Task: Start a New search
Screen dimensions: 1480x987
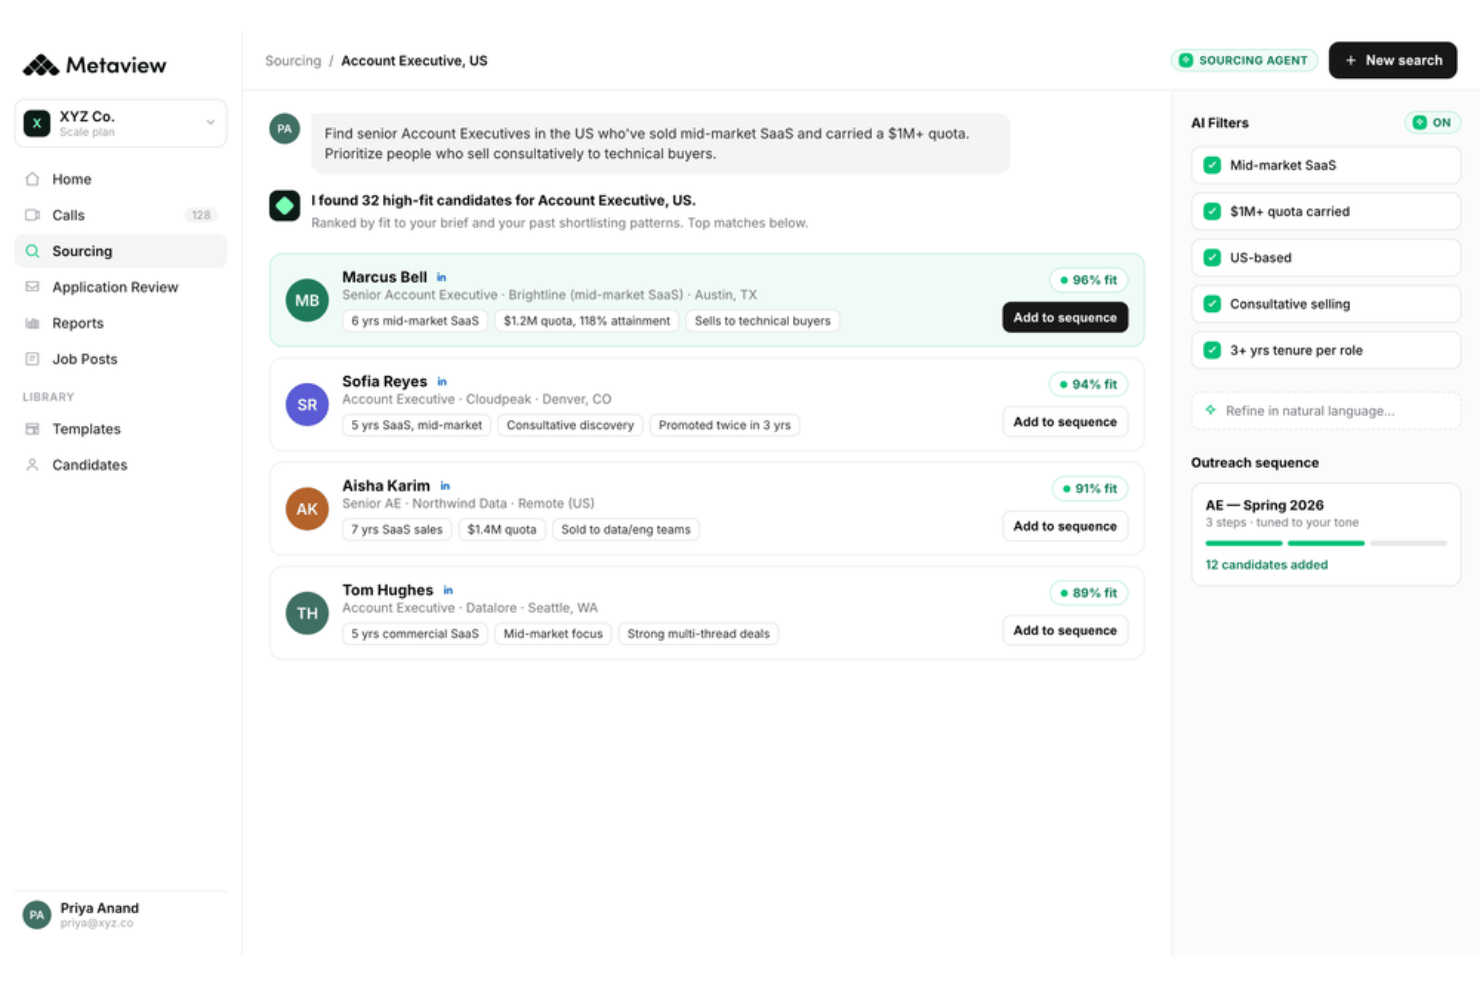Action: point(1392,60)
